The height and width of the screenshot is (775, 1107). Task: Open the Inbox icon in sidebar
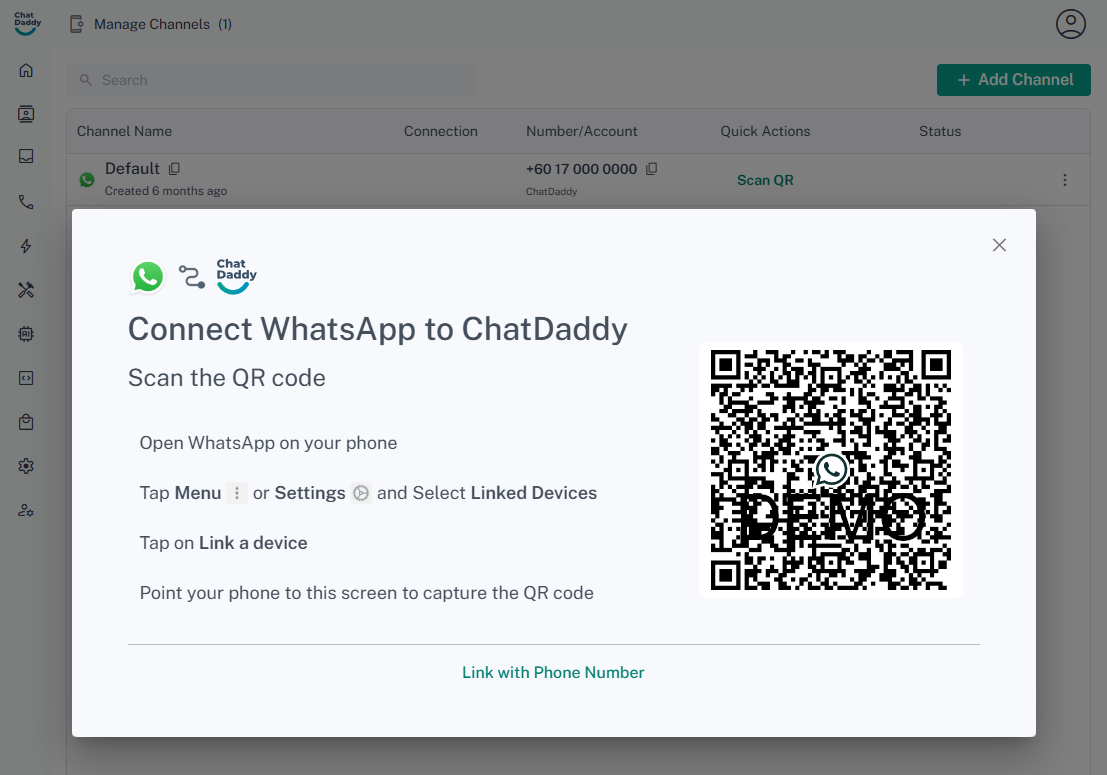pos(26,157)
